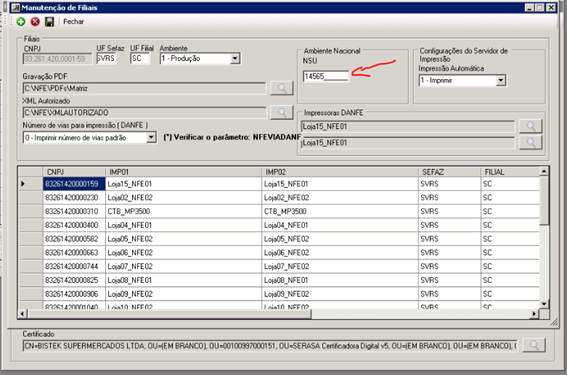Select CNPJ cell 83261420000159
The image size is (567, 375).
[74, 184]
